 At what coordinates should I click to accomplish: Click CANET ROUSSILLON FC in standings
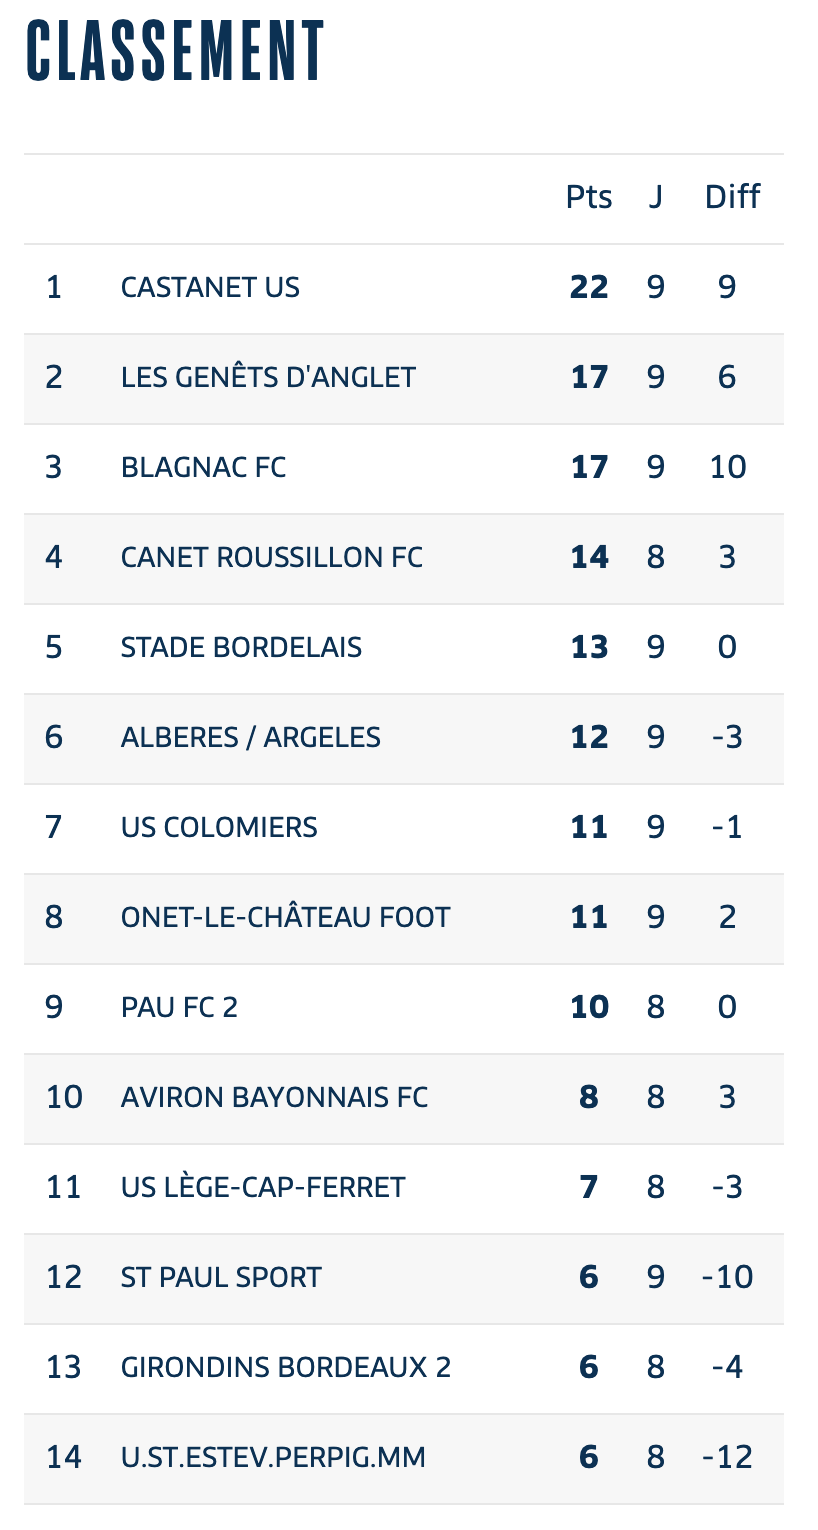pyautogui.click(x=272, y=557)
